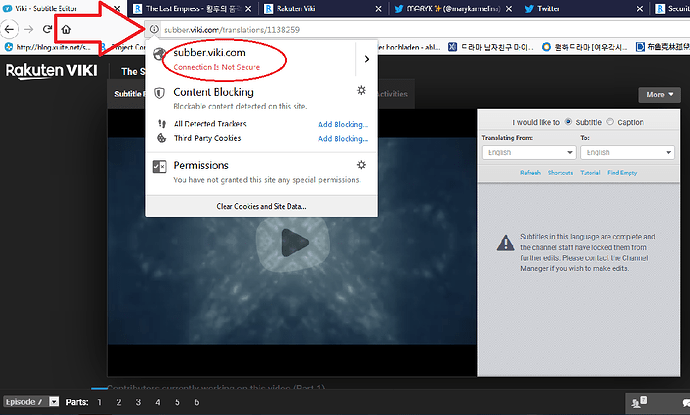
Task: Jump to Part 5 of the episode
Action: click(177, 402)
